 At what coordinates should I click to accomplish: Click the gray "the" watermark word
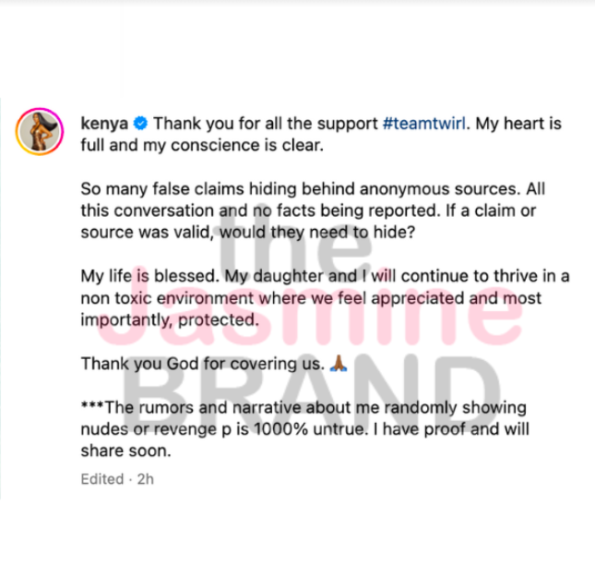294,243
